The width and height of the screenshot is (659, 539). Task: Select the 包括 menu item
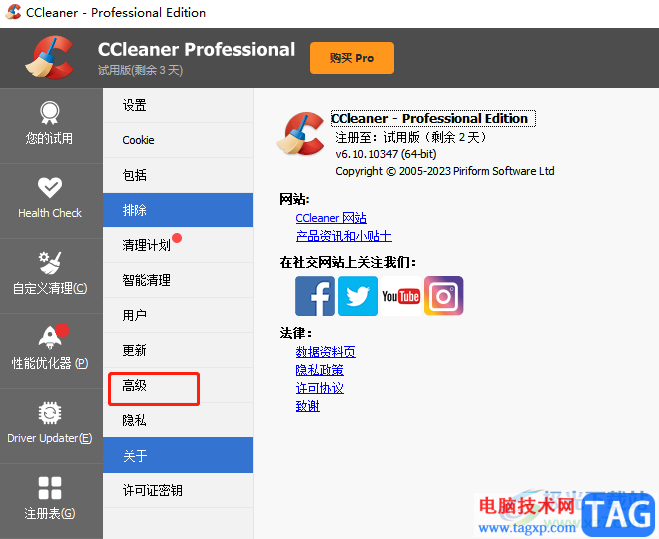[x=178, y=175]
